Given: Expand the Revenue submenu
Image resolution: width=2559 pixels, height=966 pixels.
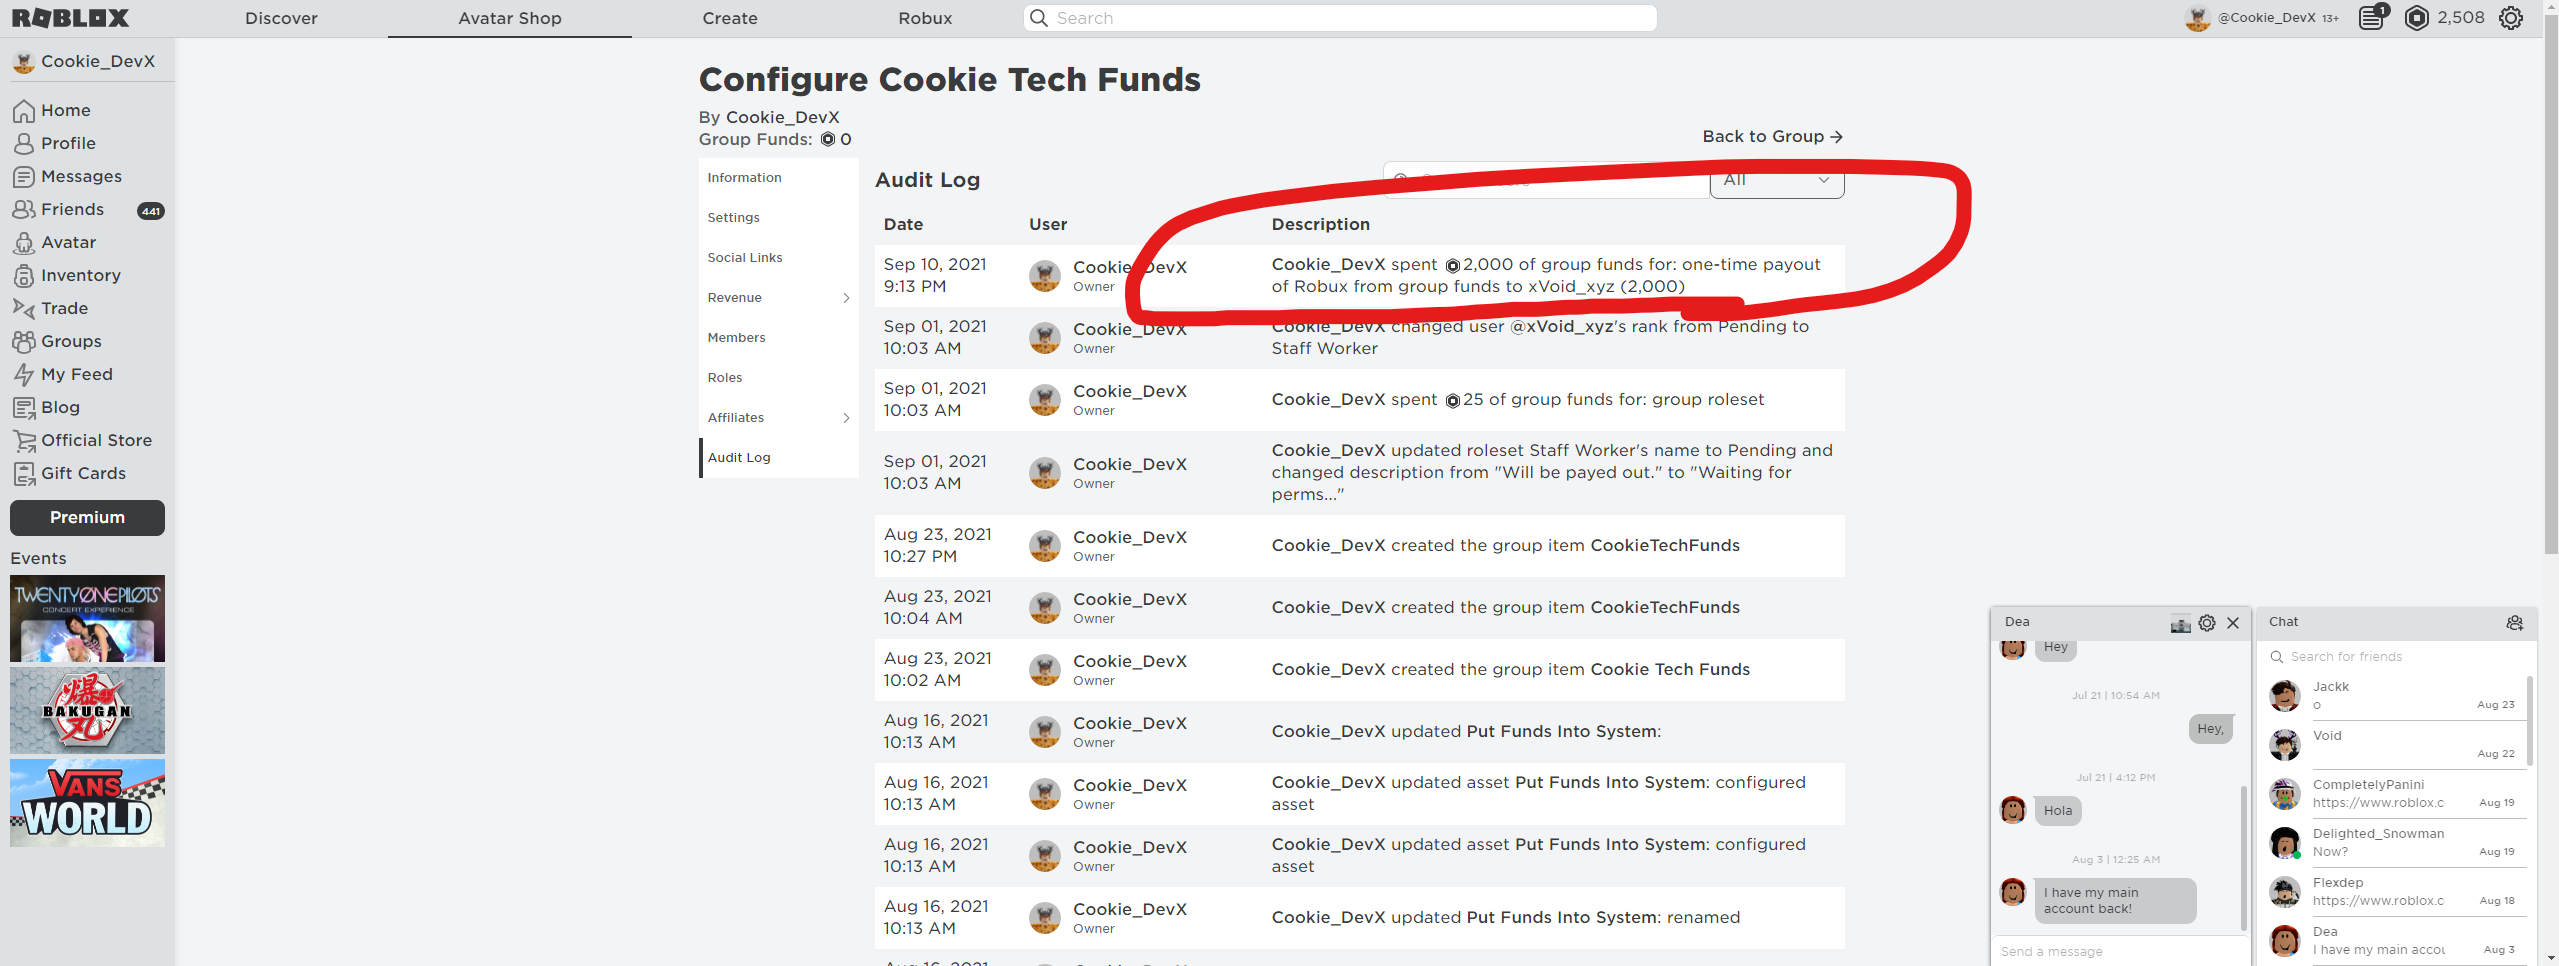Looking at the screenshot, I should click(778, 298).
